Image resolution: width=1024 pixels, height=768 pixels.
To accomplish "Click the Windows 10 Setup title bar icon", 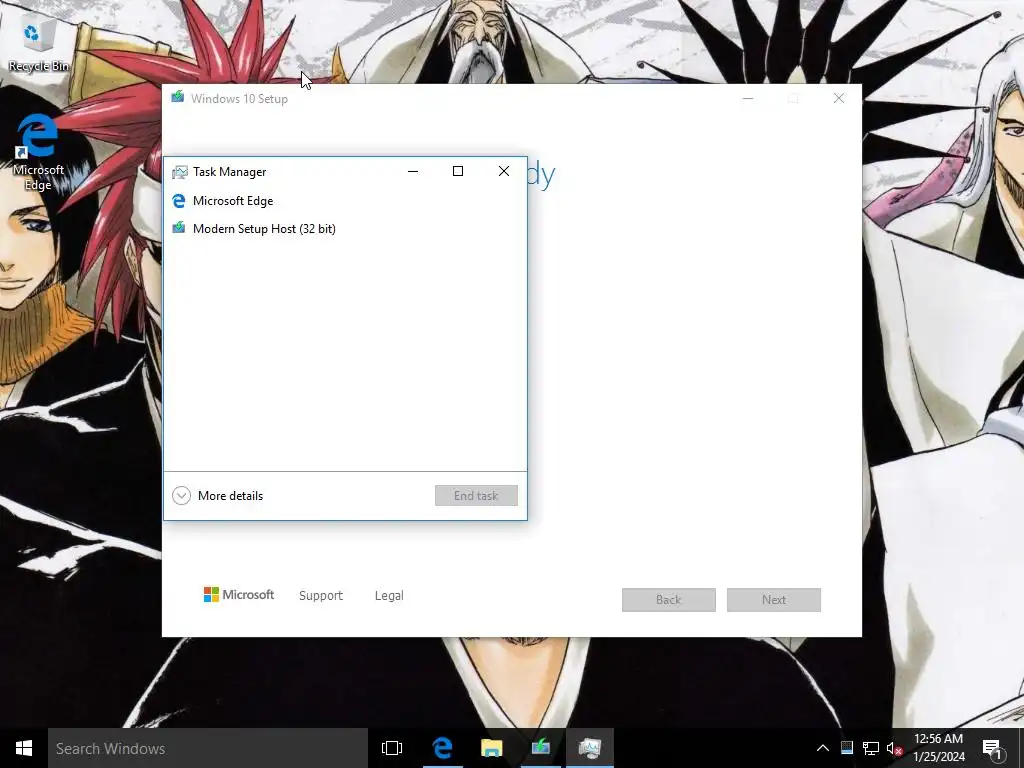I will tap(178, 97).
